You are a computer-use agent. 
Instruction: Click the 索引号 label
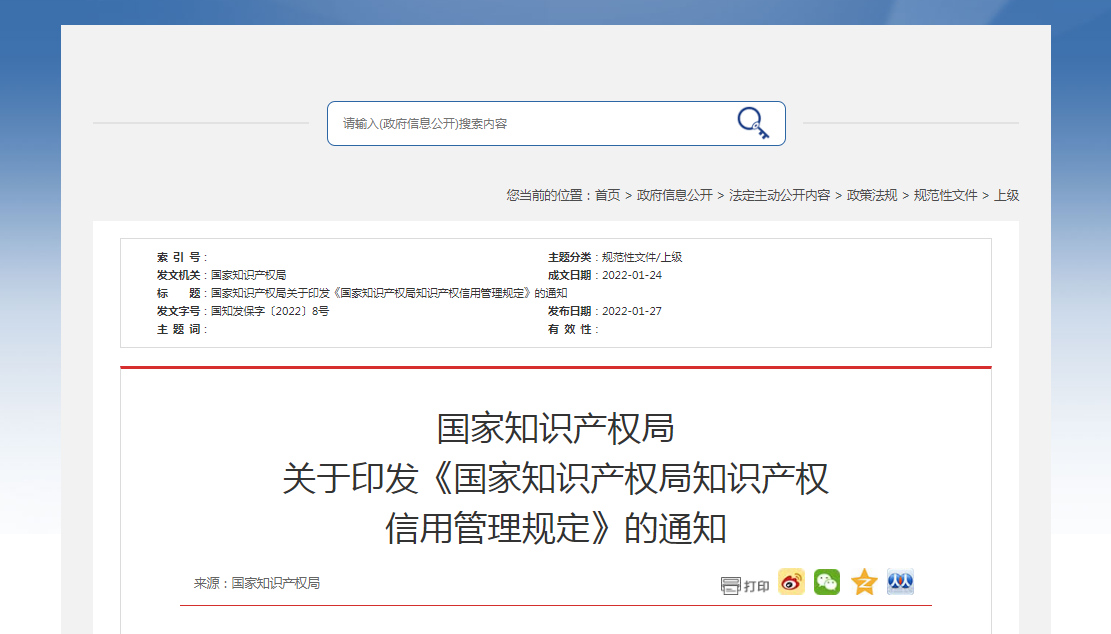pos(180,257)
